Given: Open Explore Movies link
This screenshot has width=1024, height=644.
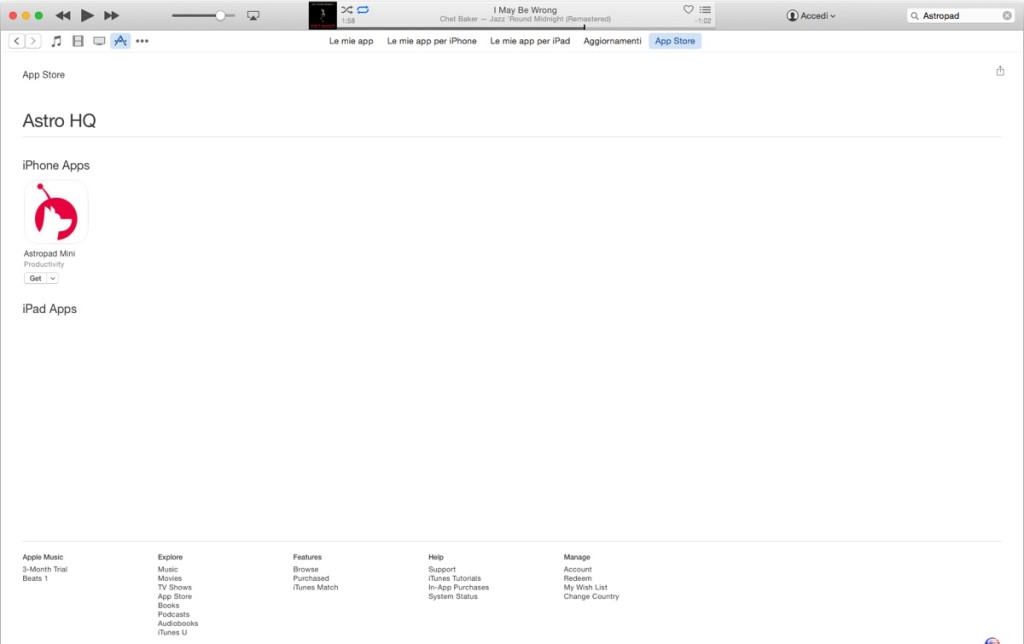Looking at the screenshot, I should click(170, 579).
